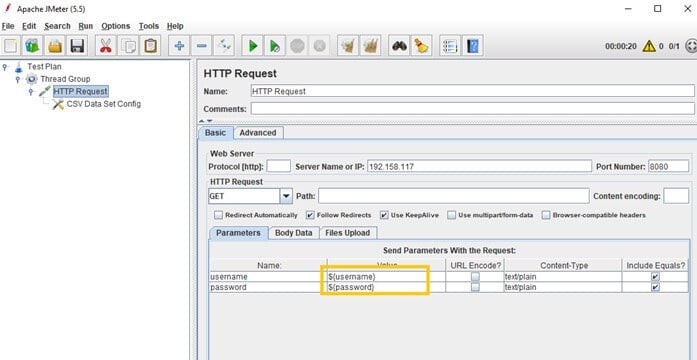The image size is (697, 360).
Task: Click the Port Number field
Action: pyautogui.click(x=669, y=167)
